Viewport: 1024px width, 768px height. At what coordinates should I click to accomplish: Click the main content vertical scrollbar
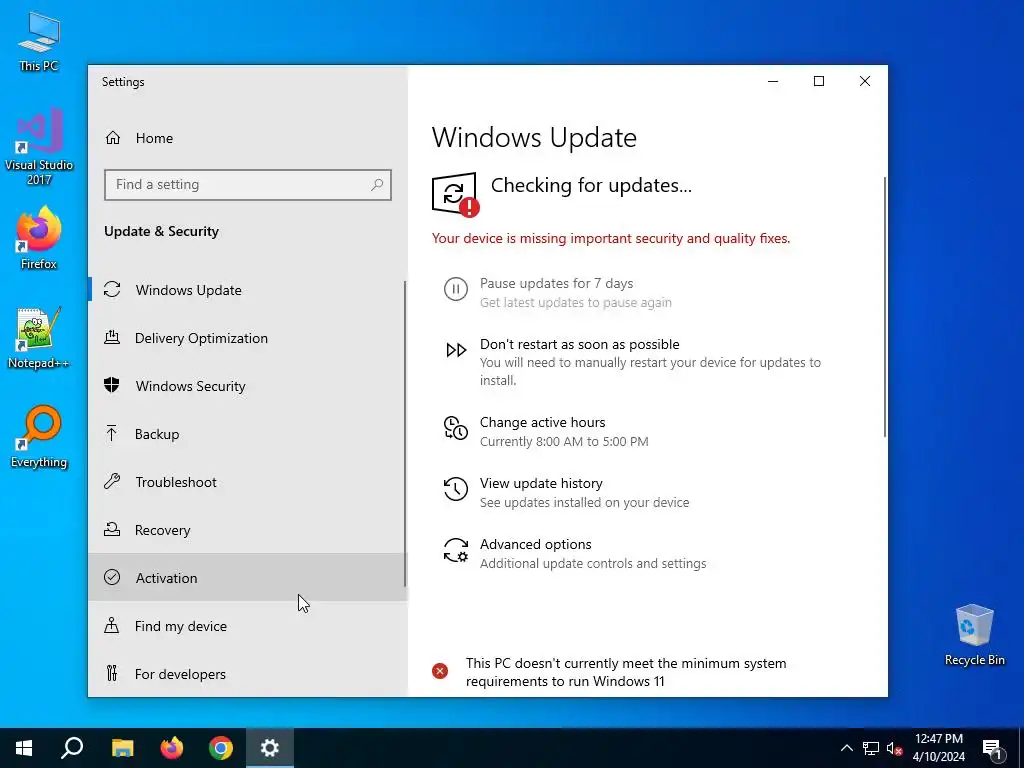point(885,306)
